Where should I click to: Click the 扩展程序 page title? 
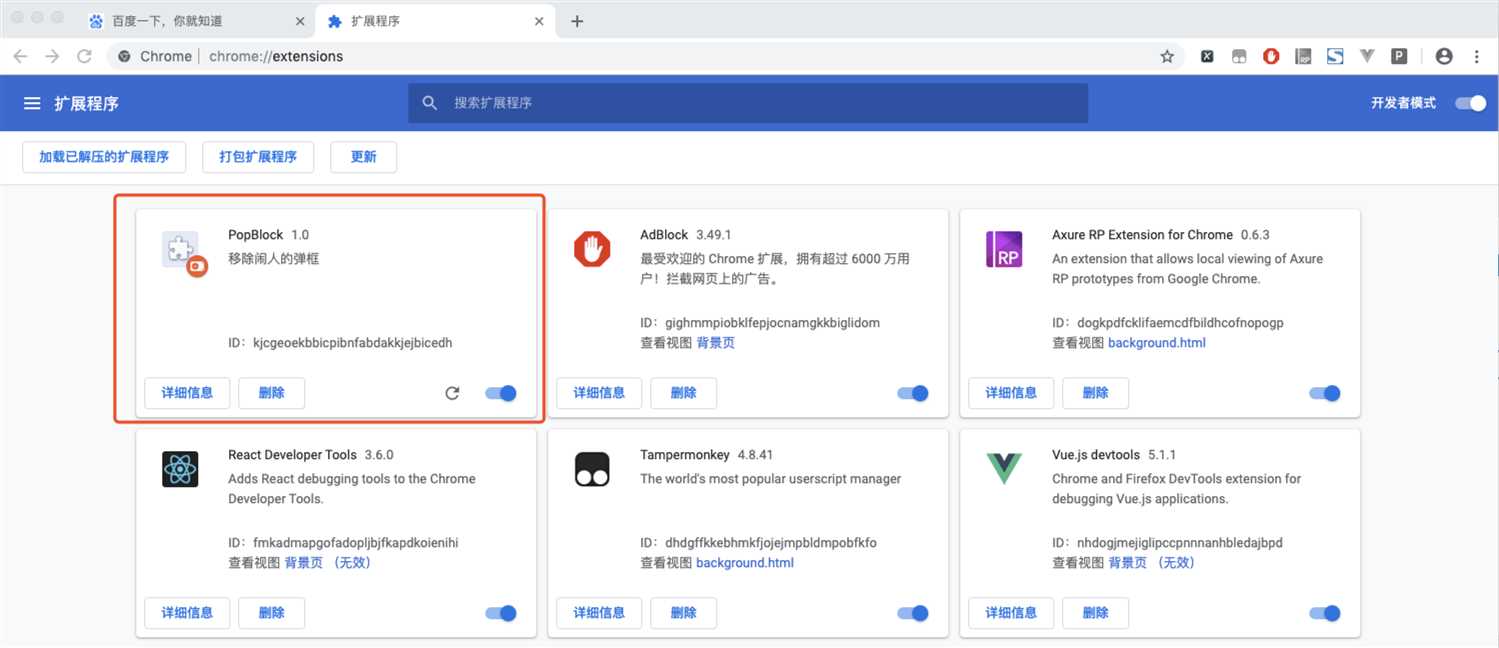[86, 103]
